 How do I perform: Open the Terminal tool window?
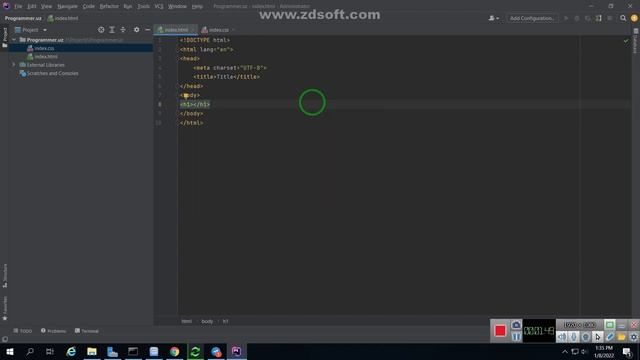click(87, 331)
